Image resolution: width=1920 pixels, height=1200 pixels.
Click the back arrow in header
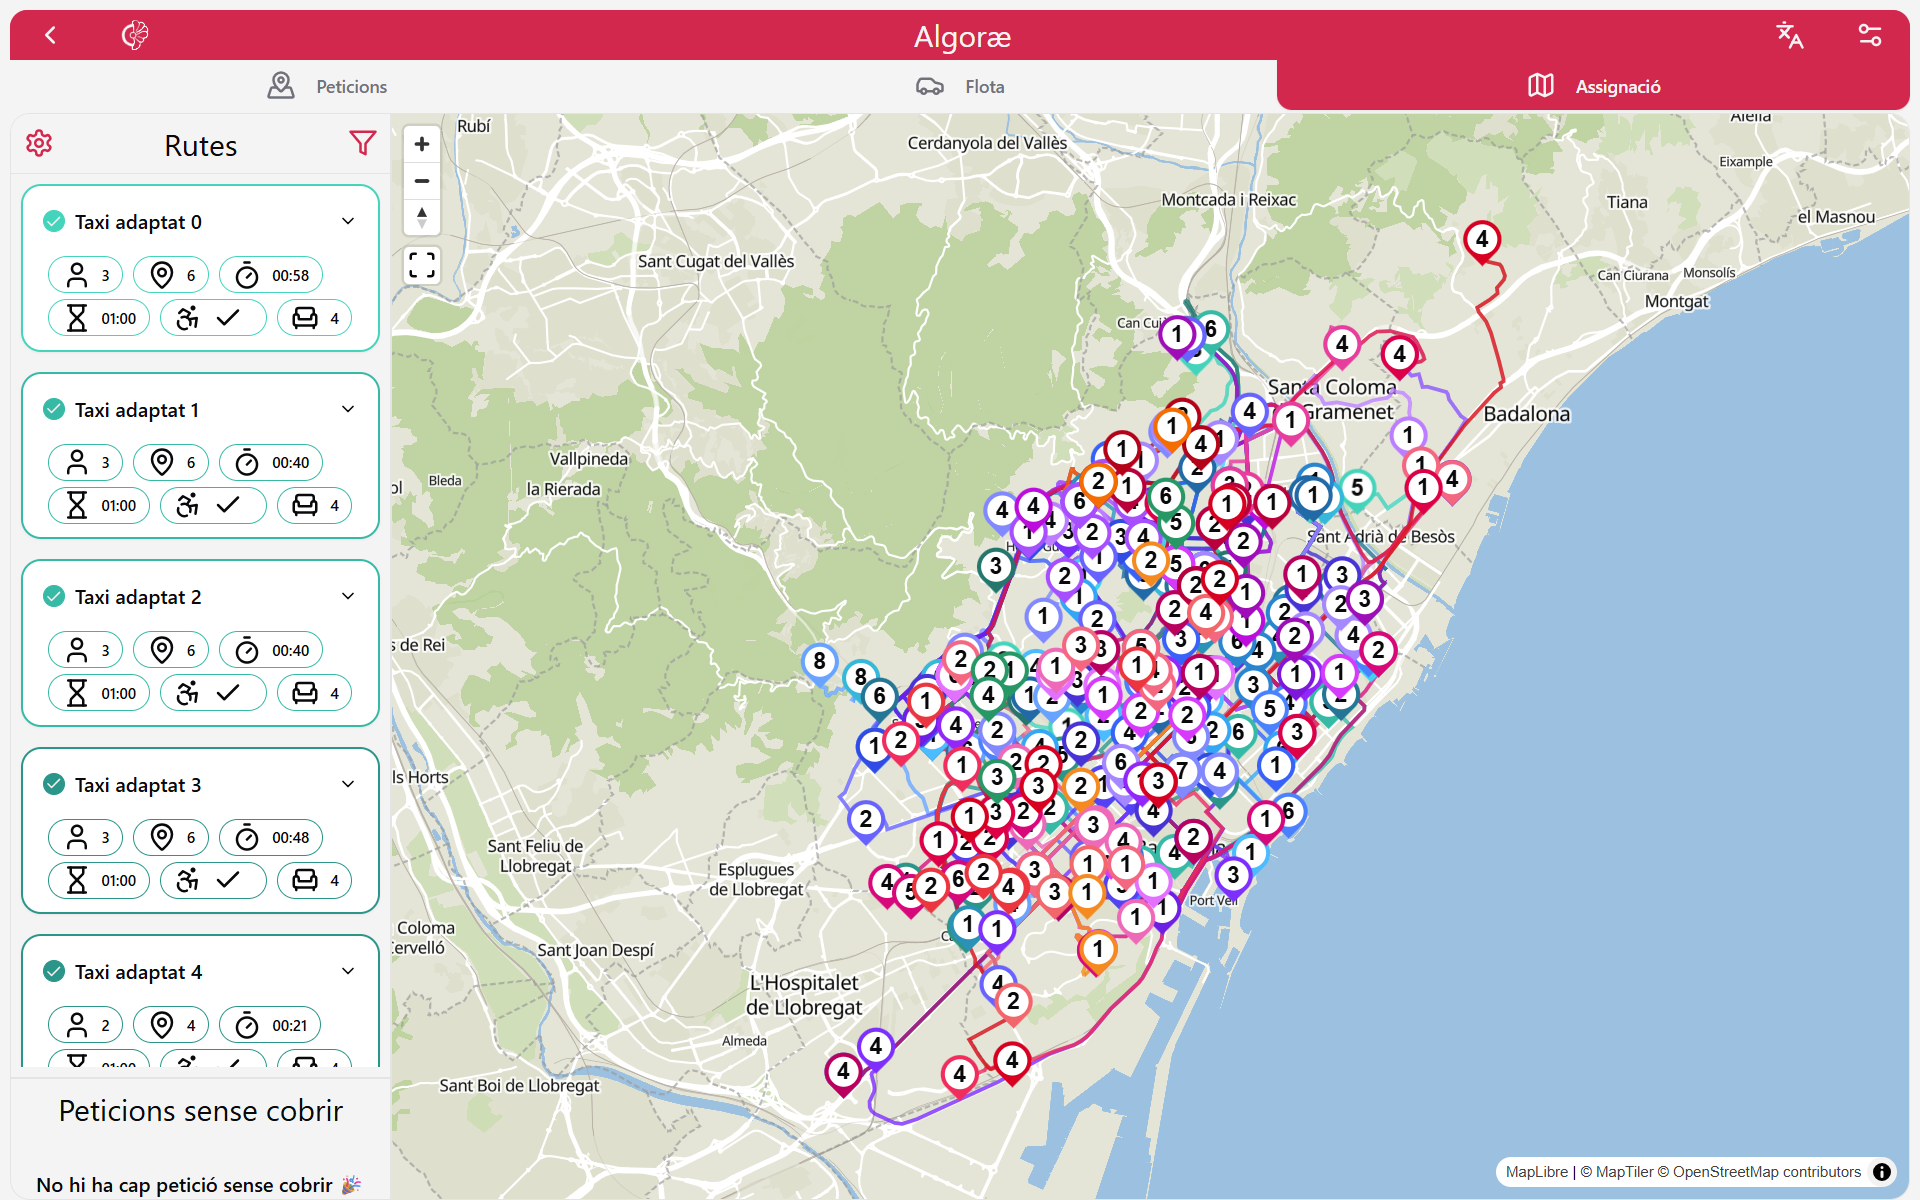tap(50, 36)
